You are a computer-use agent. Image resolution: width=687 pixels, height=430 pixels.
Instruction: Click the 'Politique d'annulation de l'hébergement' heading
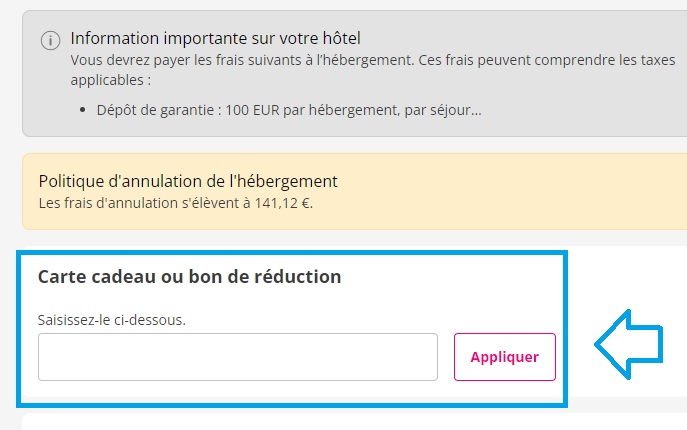188,181
